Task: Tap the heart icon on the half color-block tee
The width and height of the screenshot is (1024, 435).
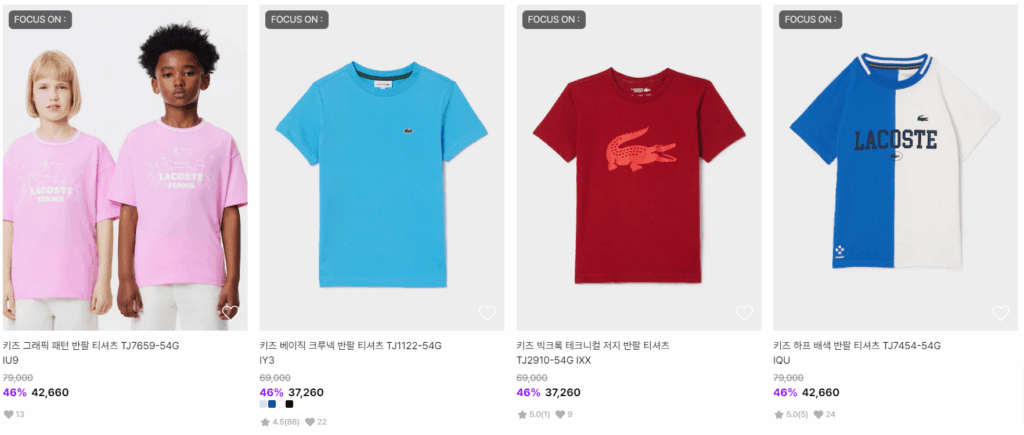Action: 1000,313
